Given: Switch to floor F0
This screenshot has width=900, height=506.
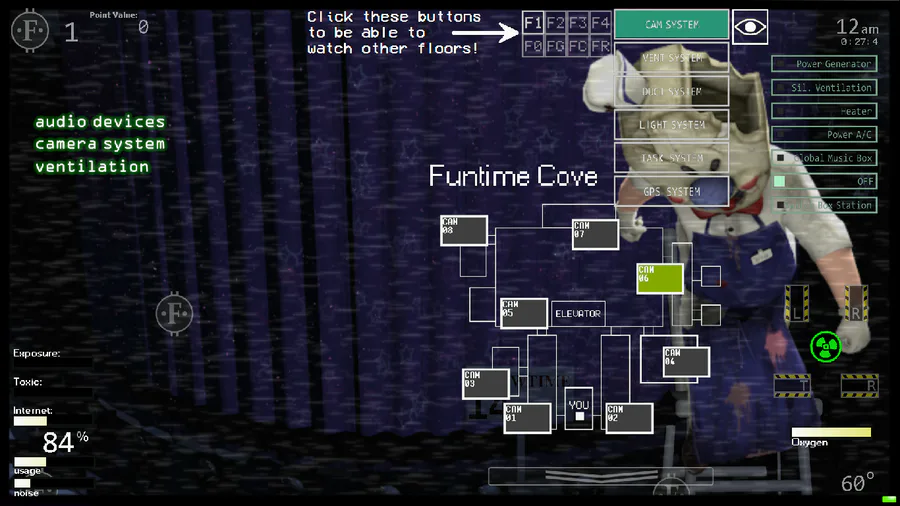Looking at the screenshot, I should point(533,46).
